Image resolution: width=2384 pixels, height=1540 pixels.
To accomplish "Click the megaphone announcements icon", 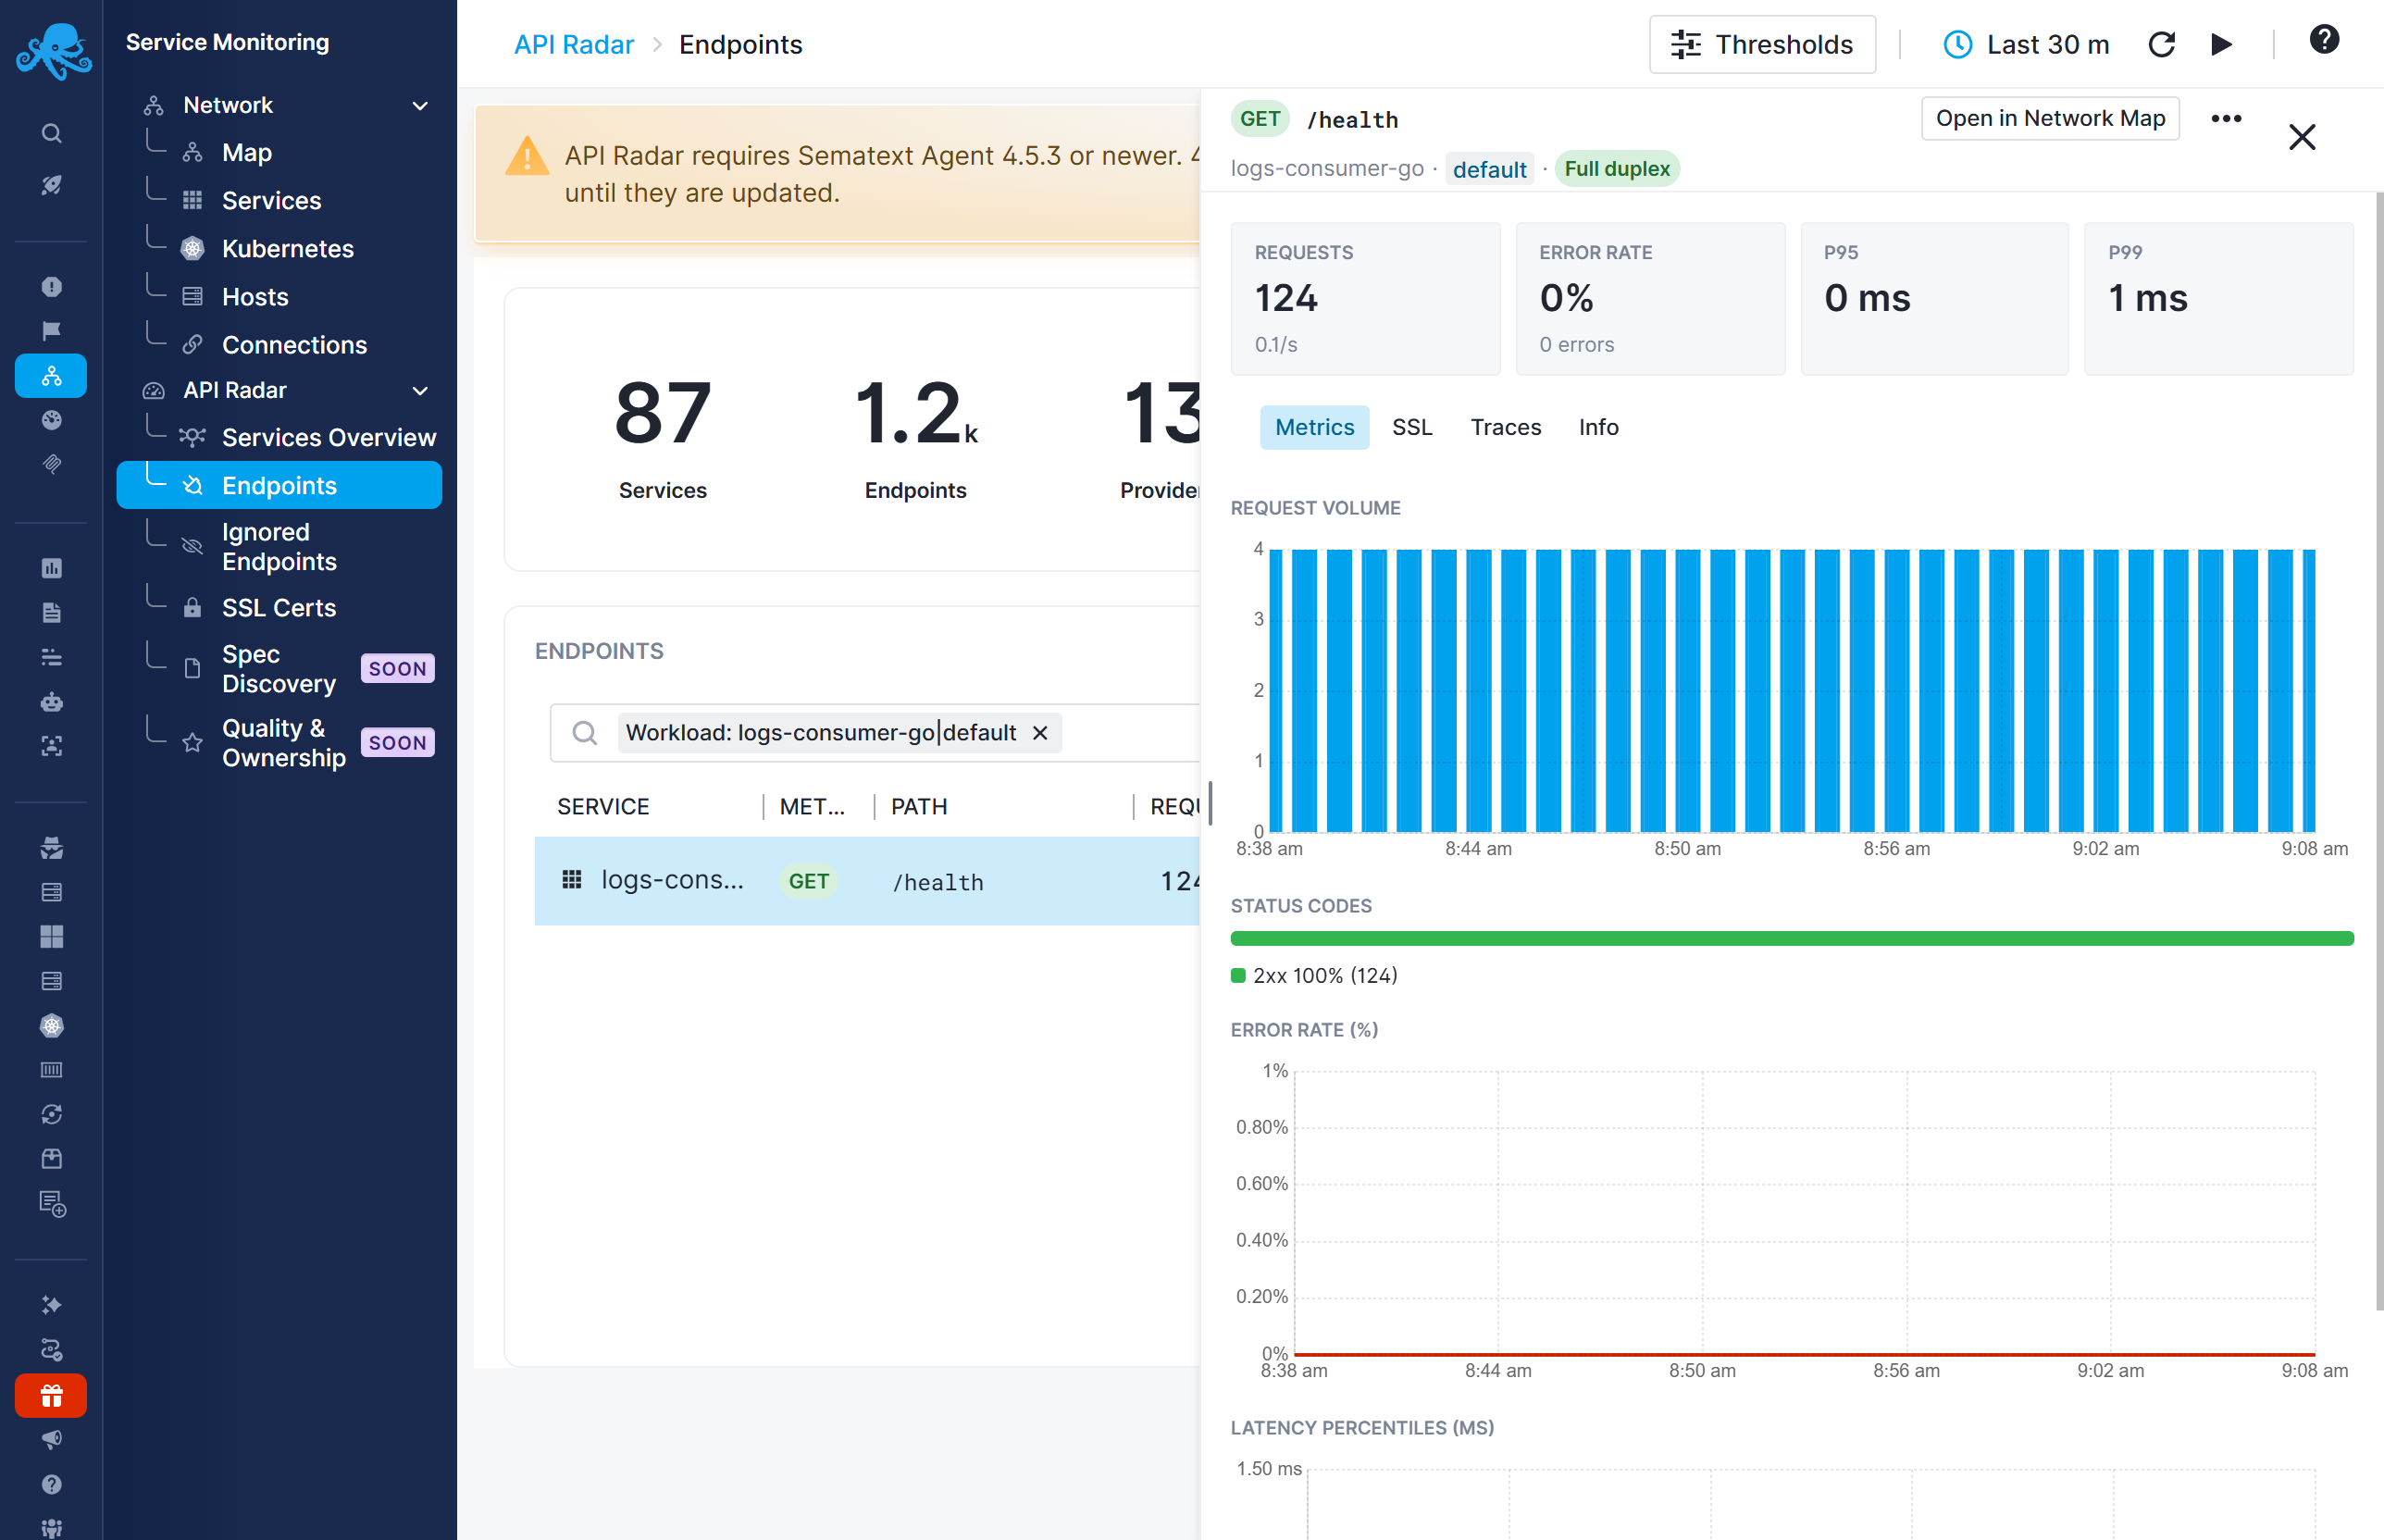I will [52, 1440].
